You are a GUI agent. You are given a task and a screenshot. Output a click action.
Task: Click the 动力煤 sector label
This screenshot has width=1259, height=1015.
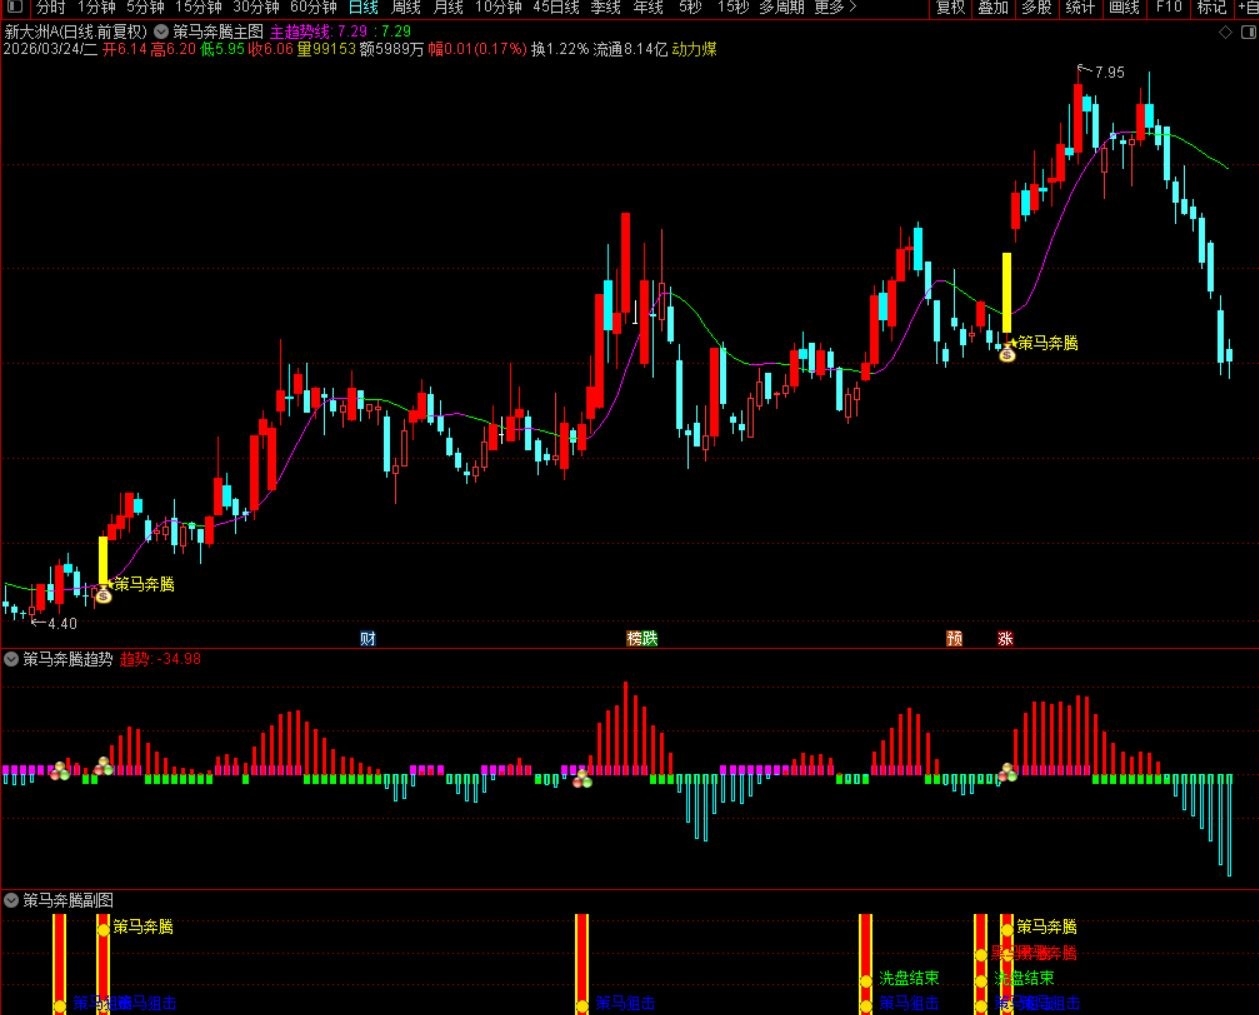695,49
